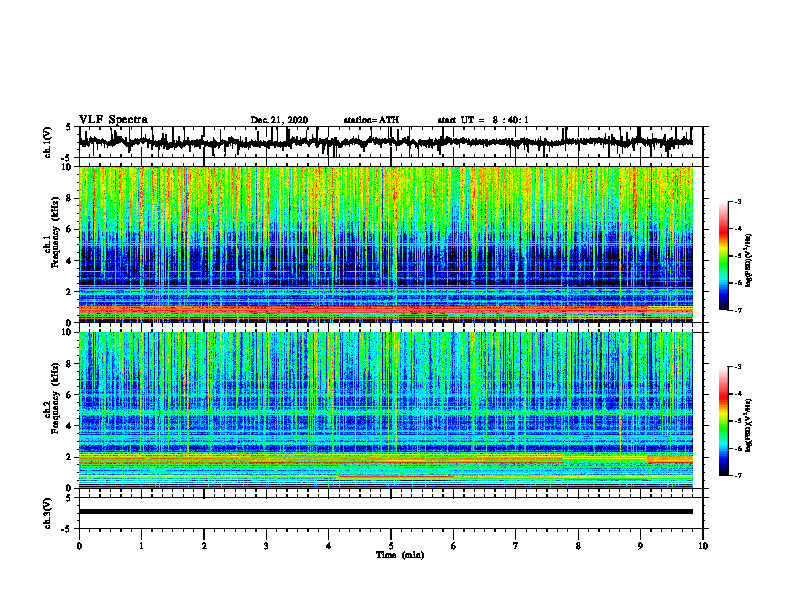The image size is (792, 612).
Task: Click the '8' tick on the time axis
Action: [578, 546]
